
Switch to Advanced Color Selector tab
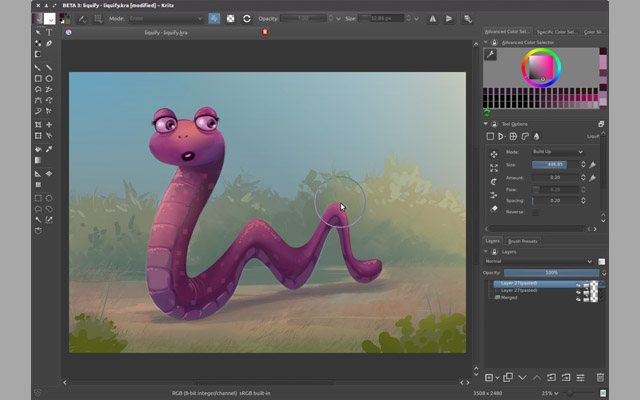tap(507, 31)
